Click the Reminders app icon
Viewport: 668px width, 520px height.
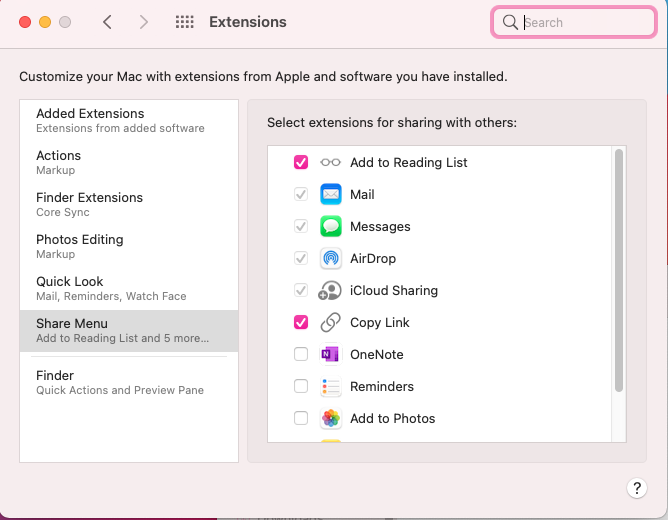point(331,386)
